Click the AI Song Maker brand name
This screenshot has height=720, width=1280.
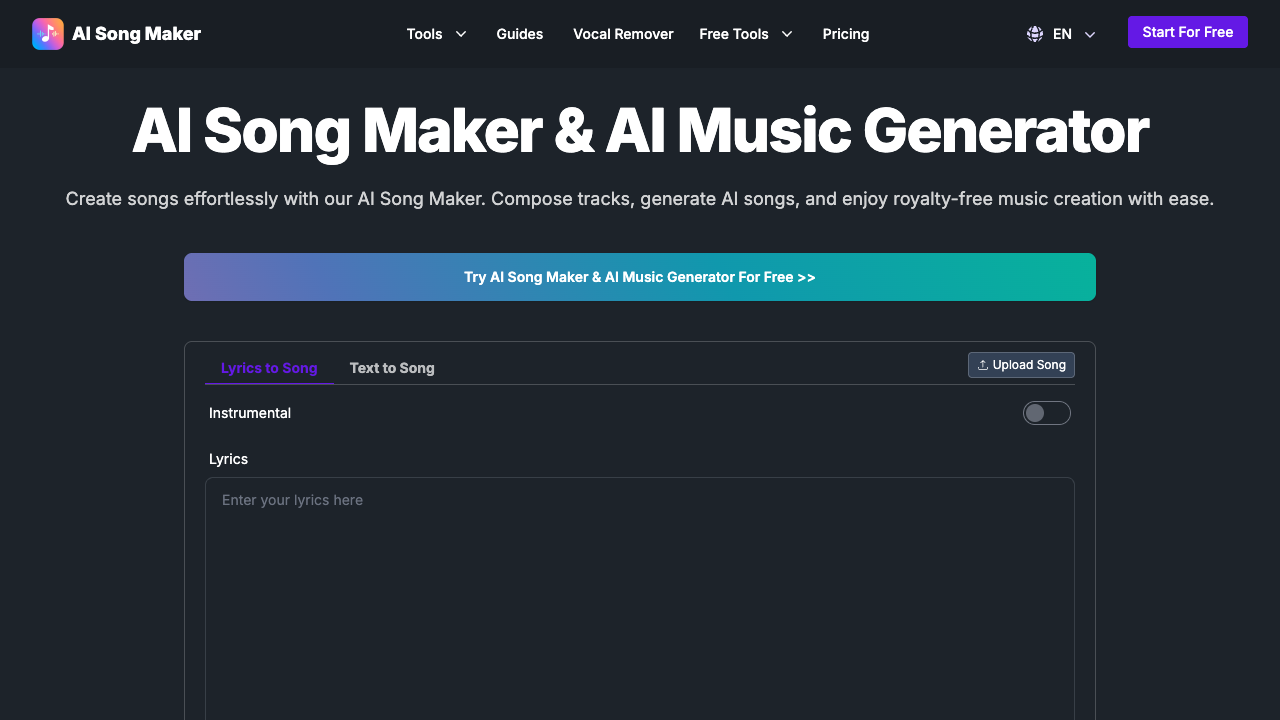pyautogui.click(x=136, y=34)
